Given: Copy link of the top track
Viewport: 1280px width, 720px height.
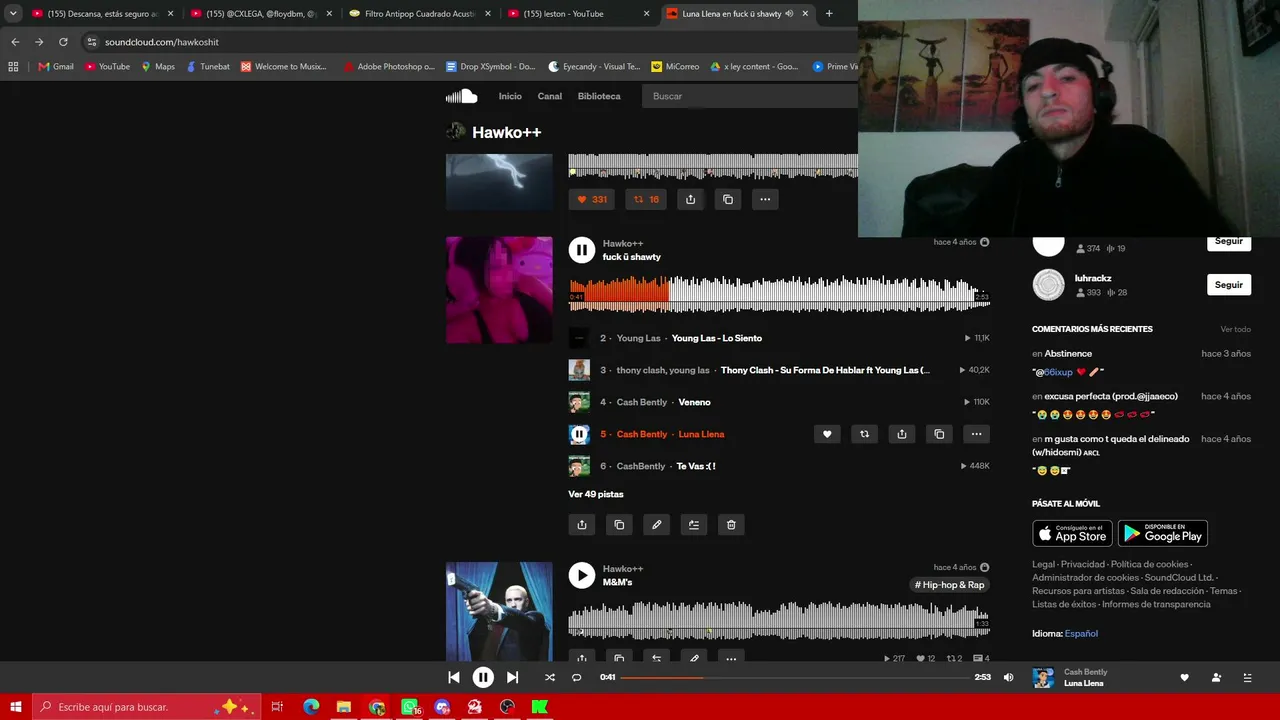Looking at the screenshot, I should [728, 199].
